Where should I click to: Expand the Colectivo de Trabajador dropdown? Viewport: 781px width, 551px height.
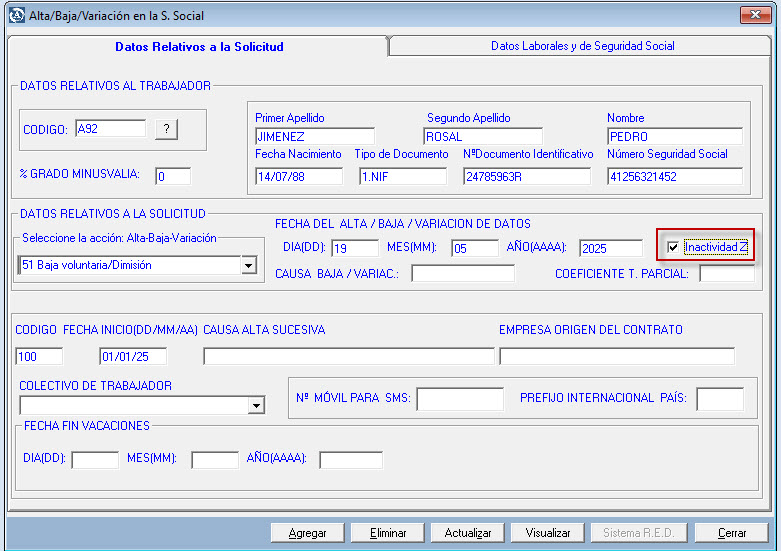tap(256, 405)
